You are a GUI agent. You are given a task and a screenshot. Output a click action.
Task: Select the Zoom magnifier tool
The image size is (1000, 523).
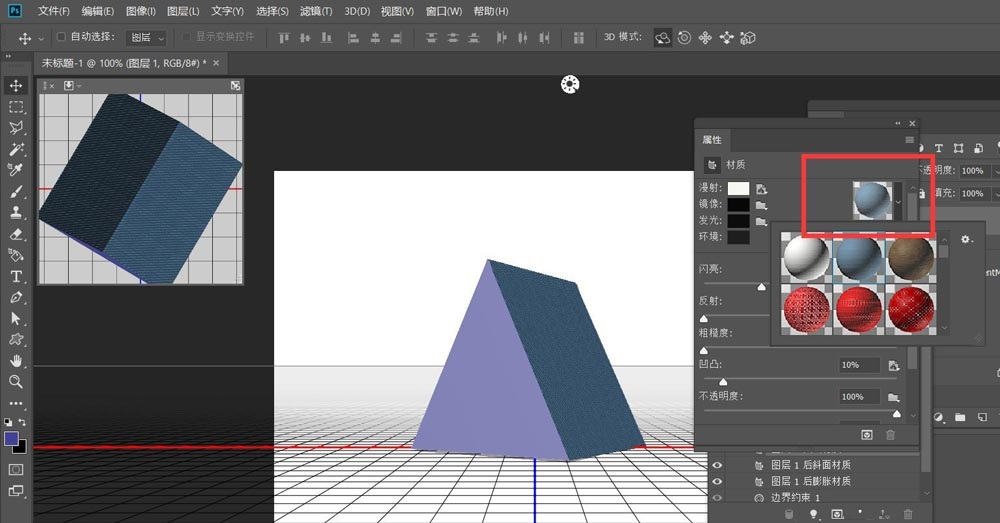(x=16, y=381)
